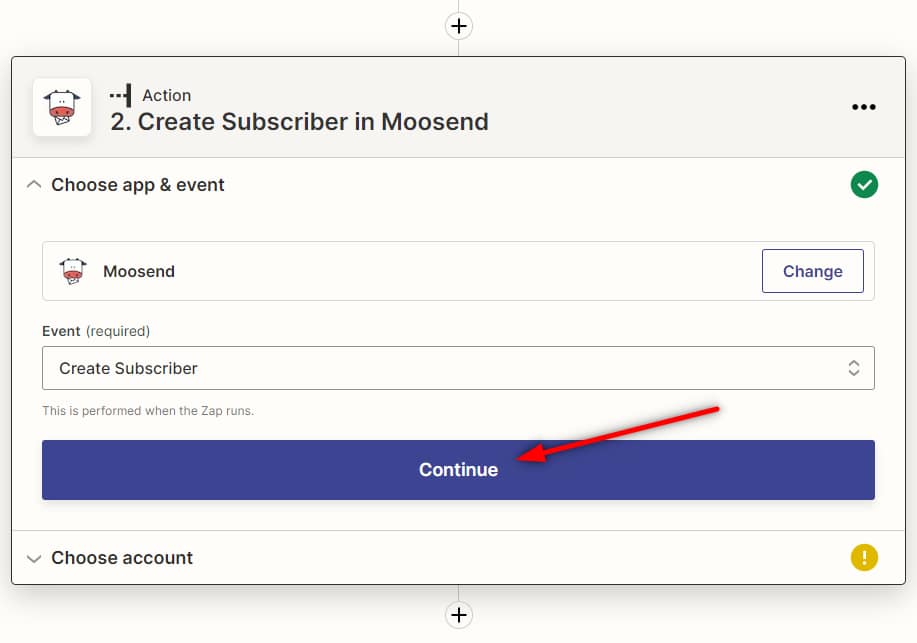The width and height of the screenshot is (917, 643).
Task: Collapse the Choose app & event section
Action: tap(34, 185)
